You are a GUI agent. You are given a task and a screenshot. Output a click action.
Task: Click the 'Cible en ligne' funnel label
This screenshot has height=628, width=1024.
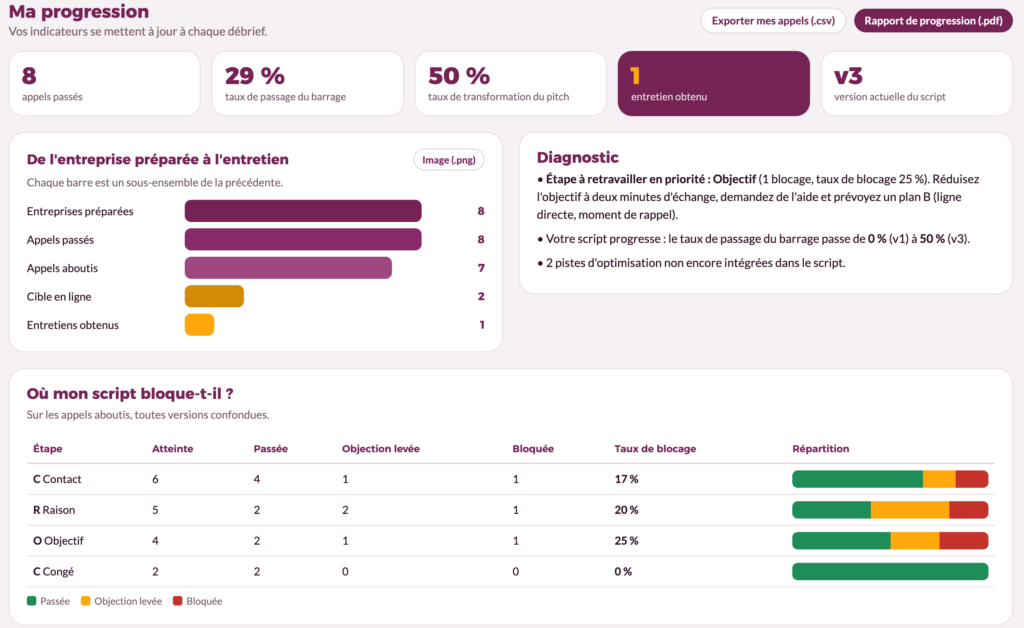tap(59, 296)
